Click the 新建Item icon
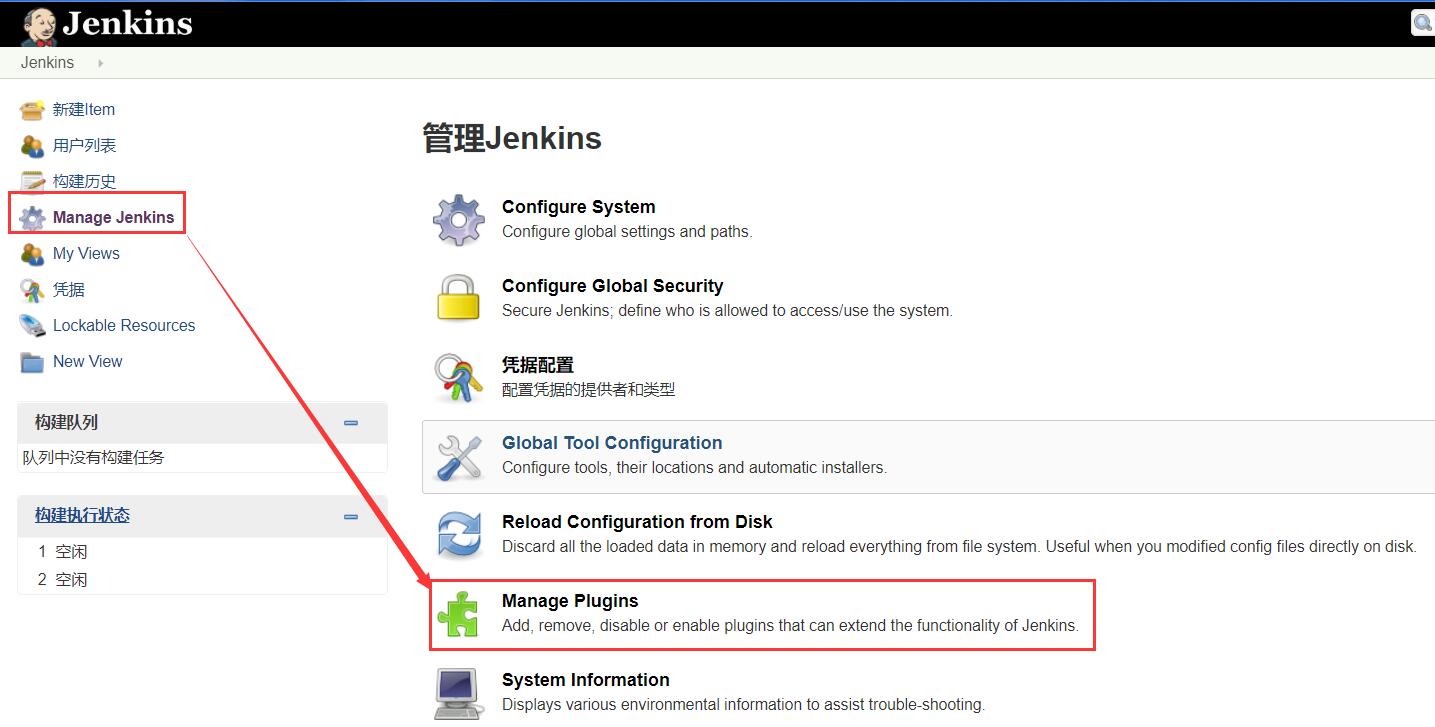Viewport: 1435px width, 727px height. [32, 110]
